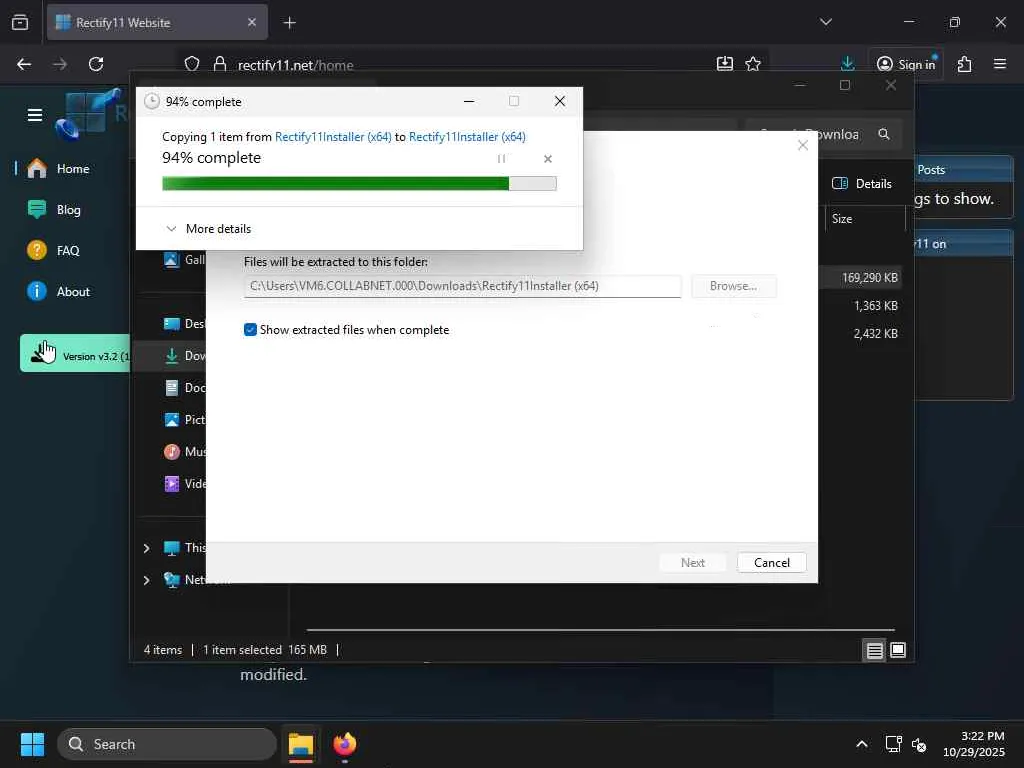Reload the Rectify11 page
Screen dimensions: 1024x768
pos(96,64)
